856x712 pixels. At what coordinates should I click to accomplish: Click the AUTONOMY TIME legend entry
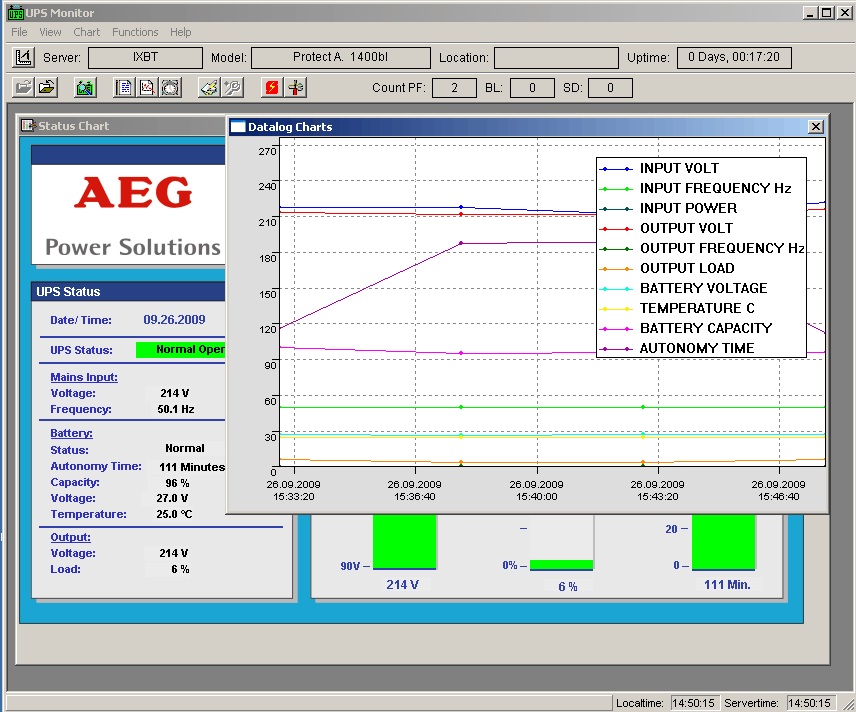pyautogui.click(x=696, y=348)
